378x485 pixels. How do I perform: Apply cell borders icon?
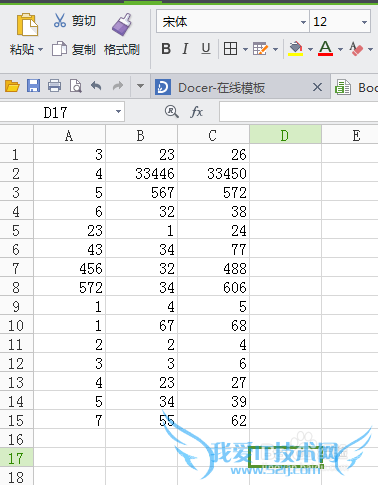tap(230, 49)
